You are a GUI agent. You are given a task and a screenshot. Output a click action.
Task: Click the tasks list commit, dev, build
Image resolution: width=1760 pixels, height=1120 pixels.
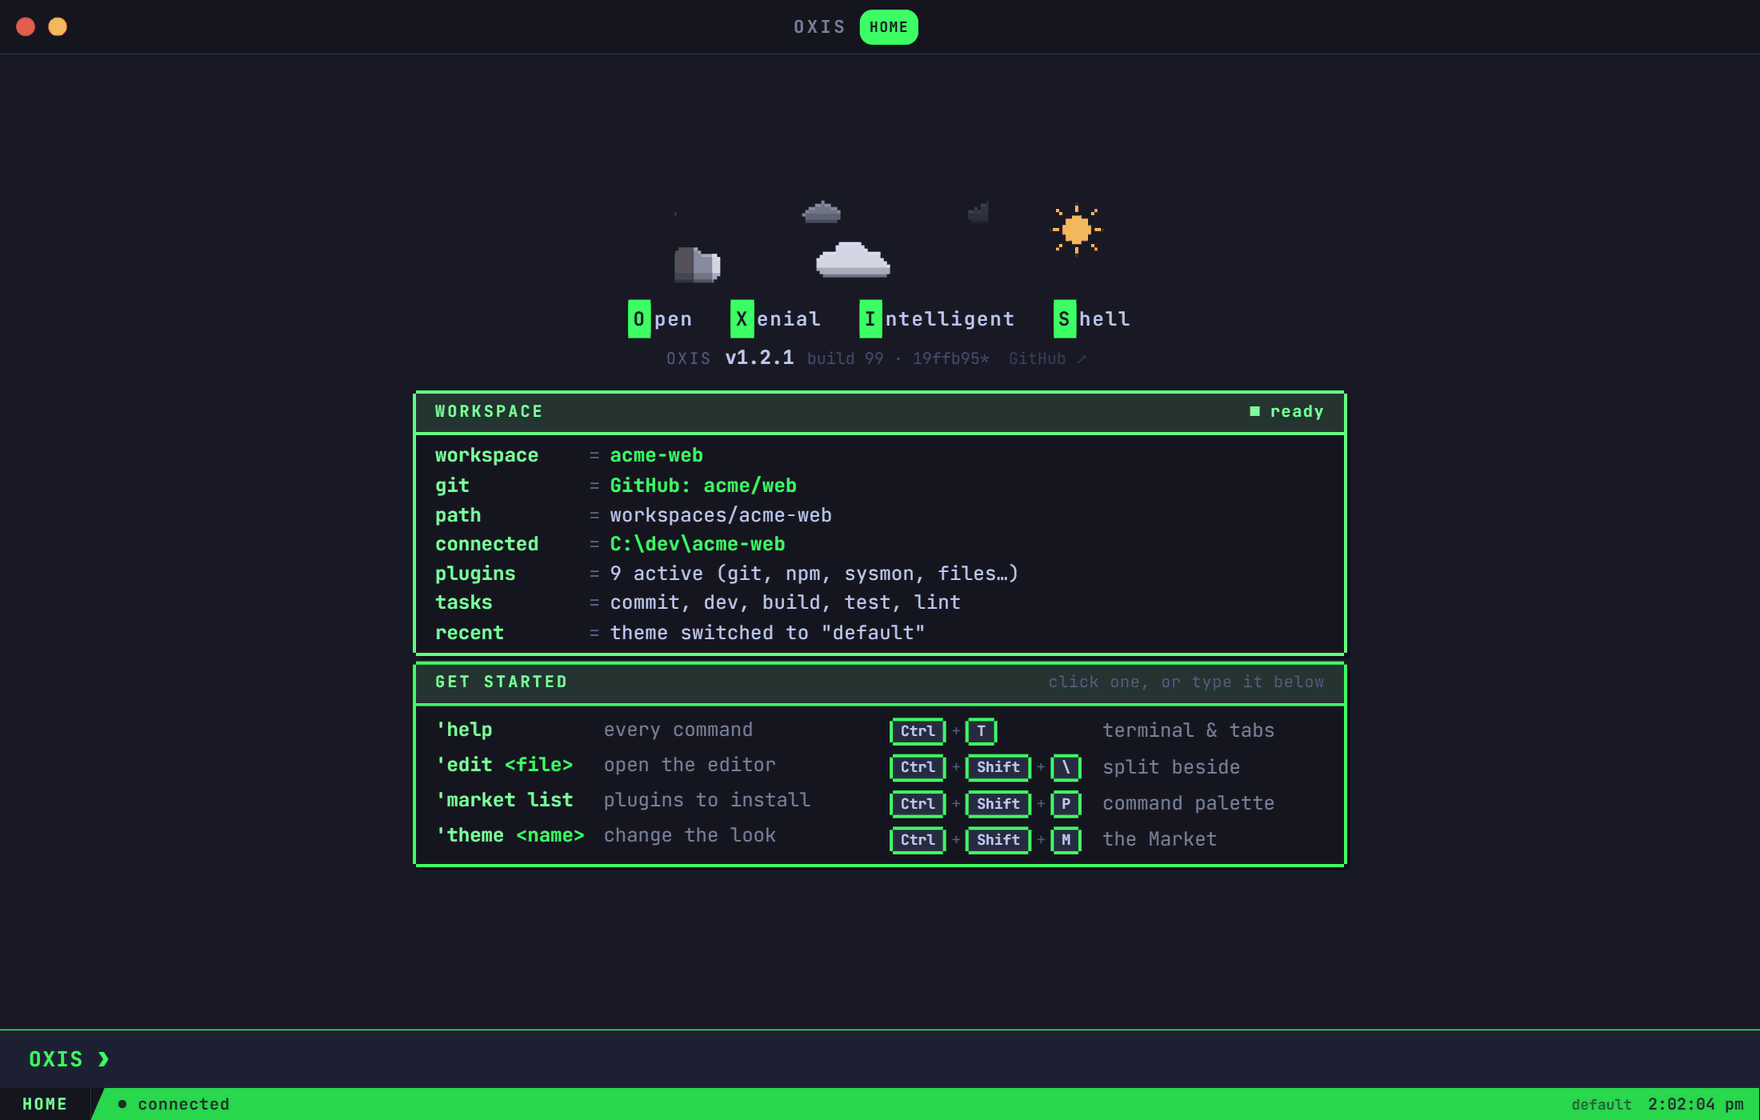pos(785,602)
